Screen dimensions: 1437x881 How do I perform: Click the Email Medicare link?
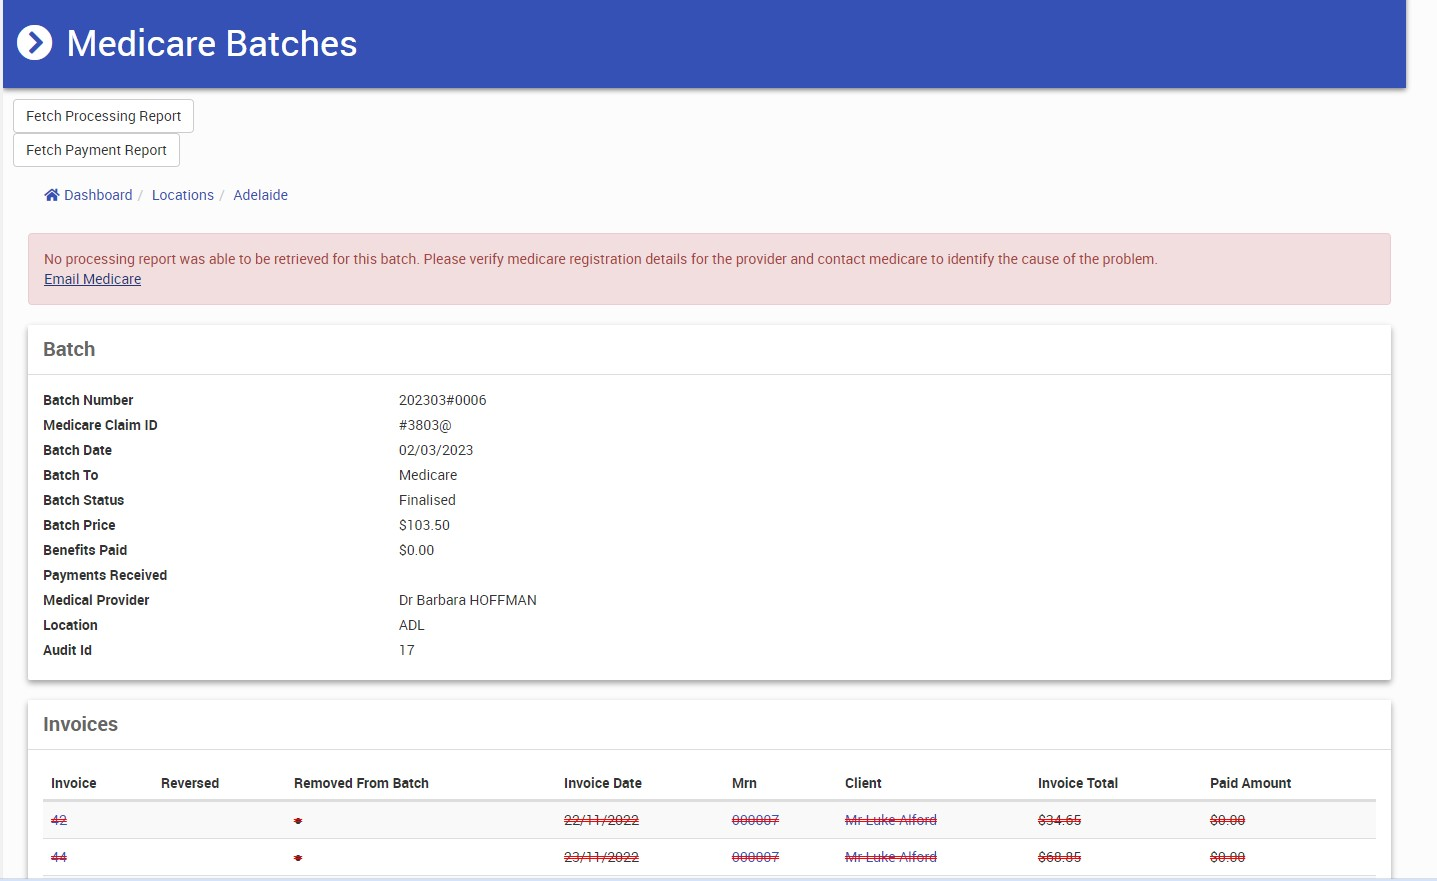coord(92,279)
